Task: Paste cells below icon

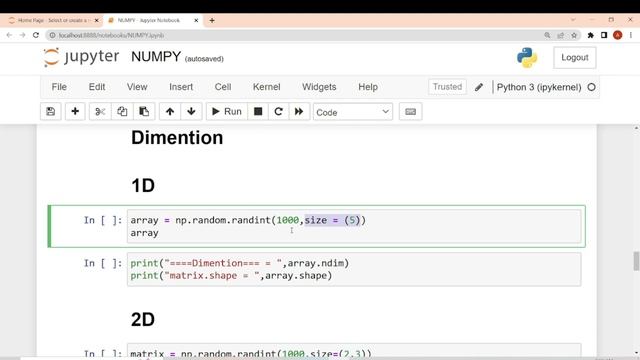Action: point(144,111)
